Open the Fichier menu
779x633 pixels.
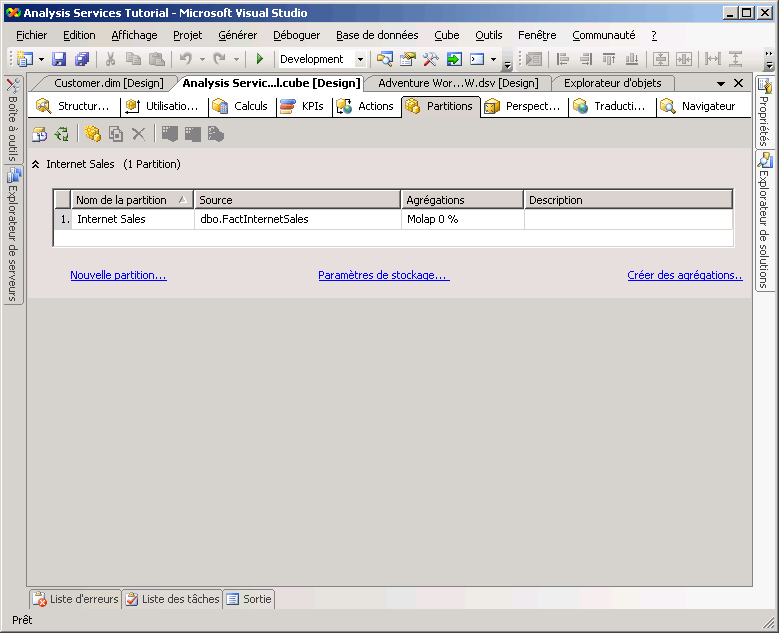pos(31,35)
